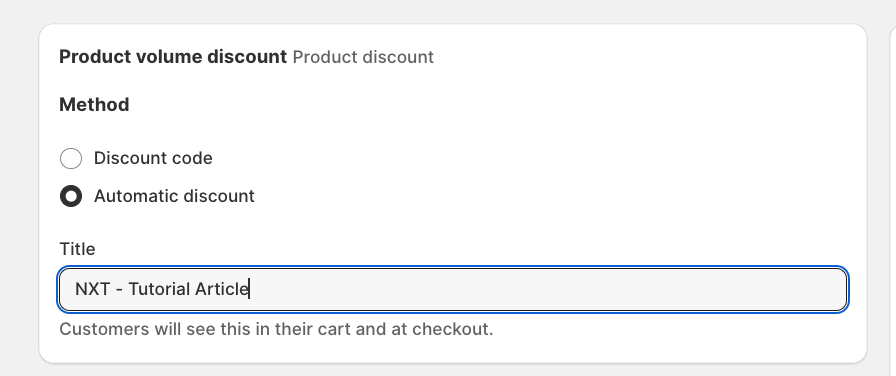Click the 'Automatic discount' option label
Viewport: 896px width, 376px height.
pyautogui.click(x=174, y=196)
